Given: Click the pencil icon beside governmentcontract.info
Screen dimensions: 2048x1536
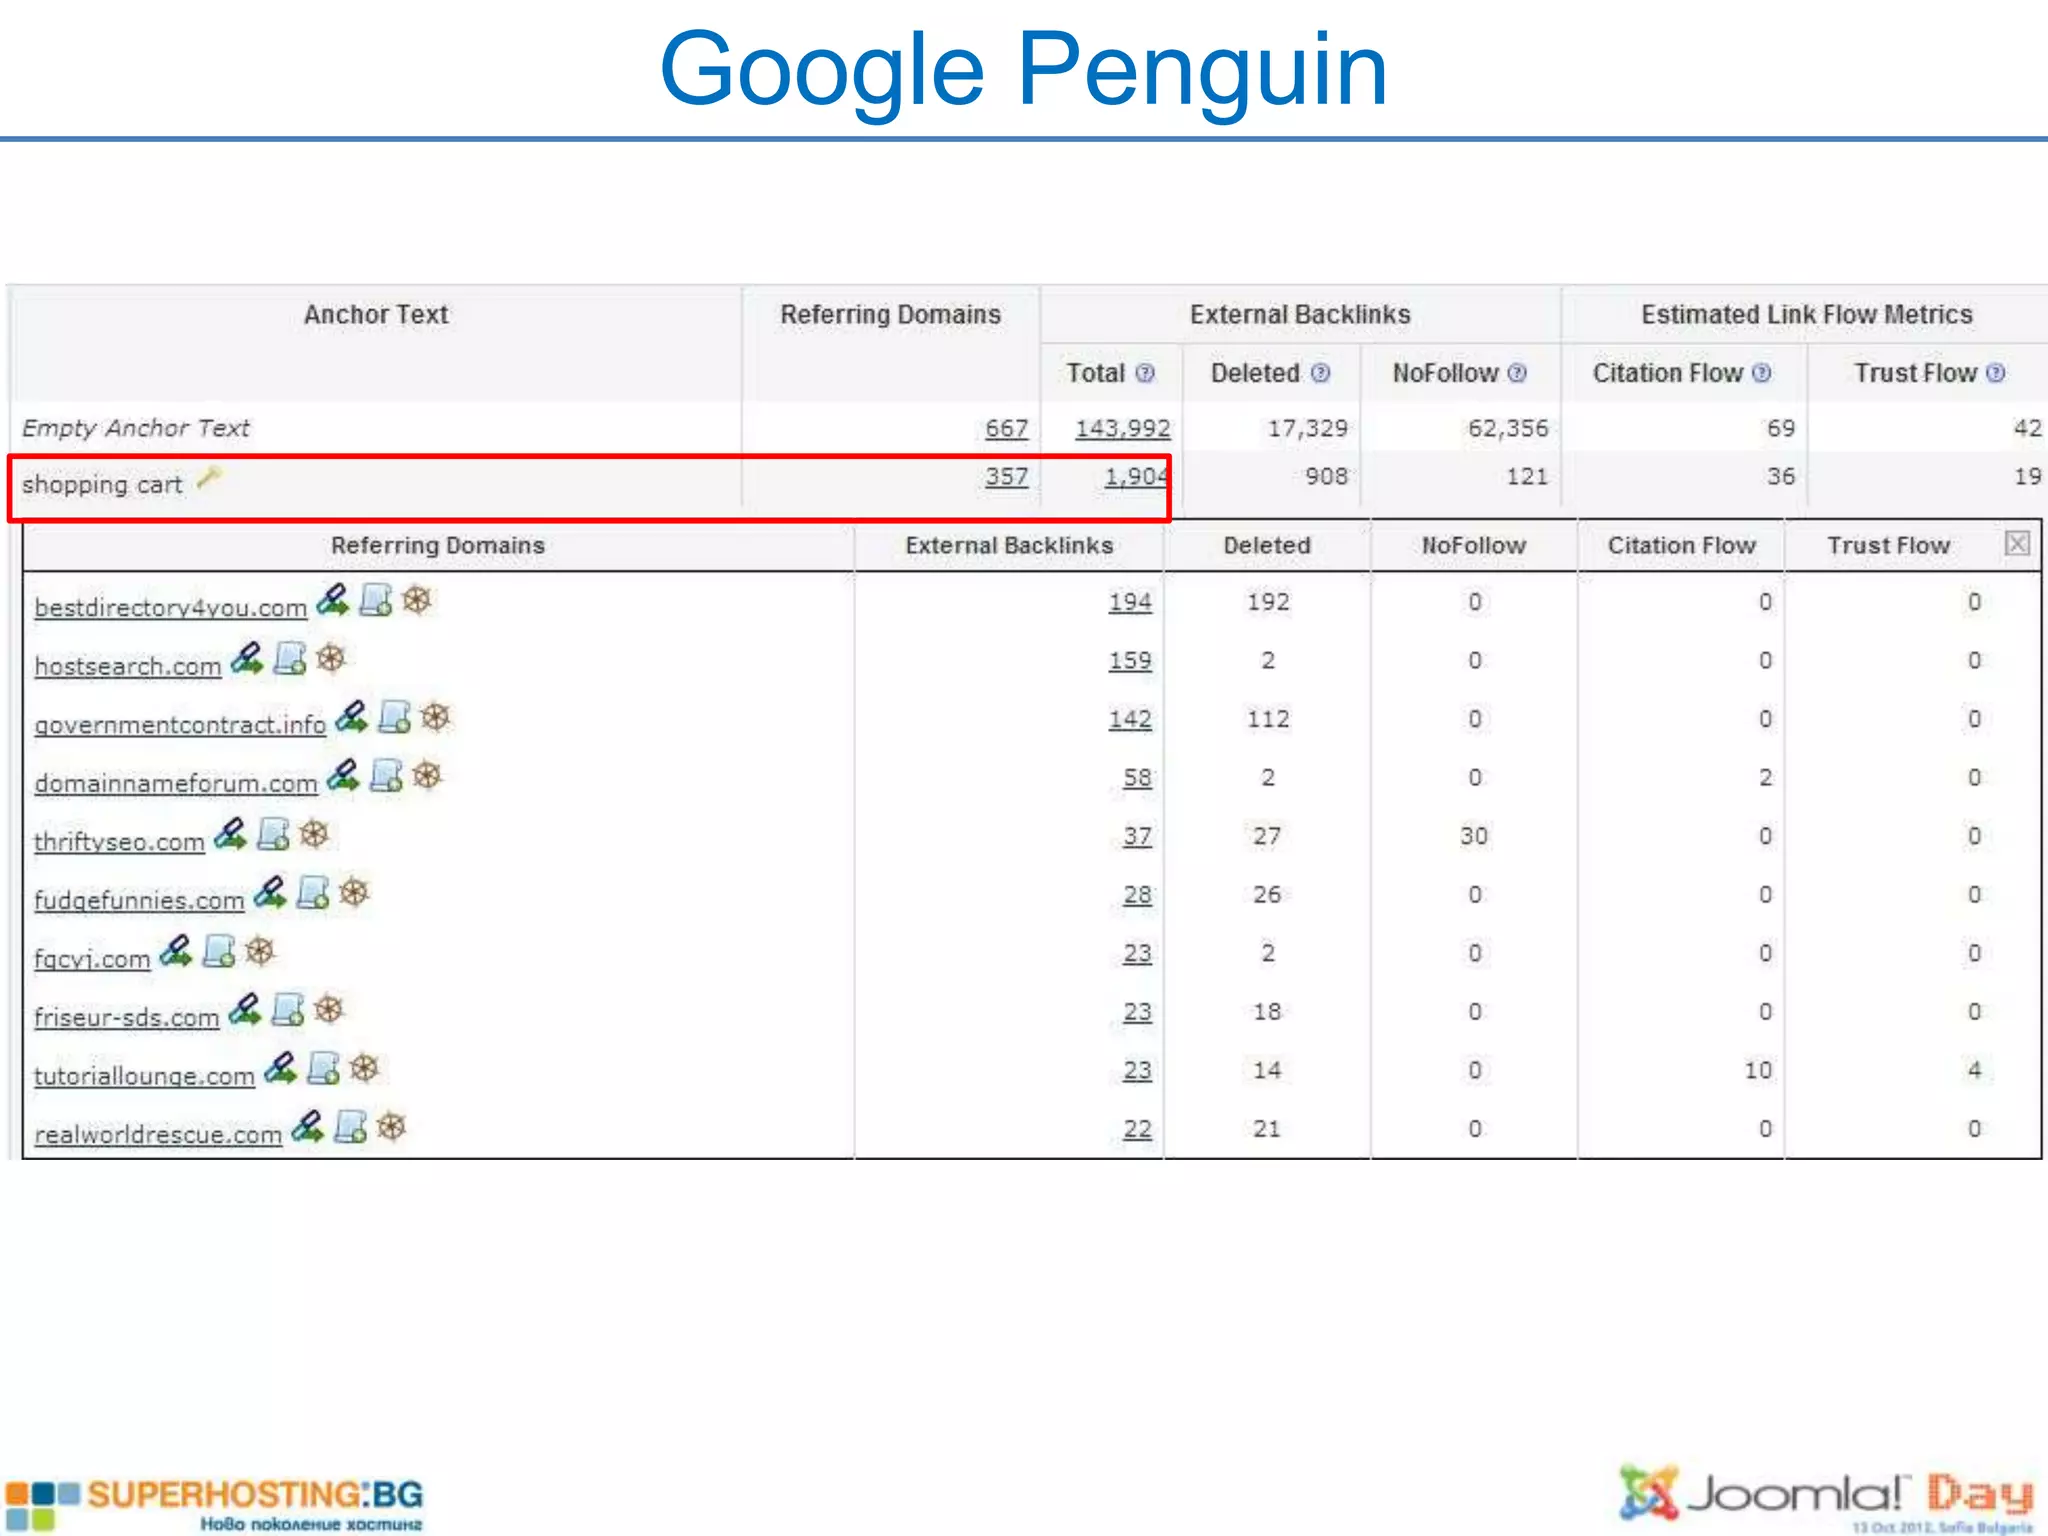Looking at the screenshot, I should click(352, 717).
